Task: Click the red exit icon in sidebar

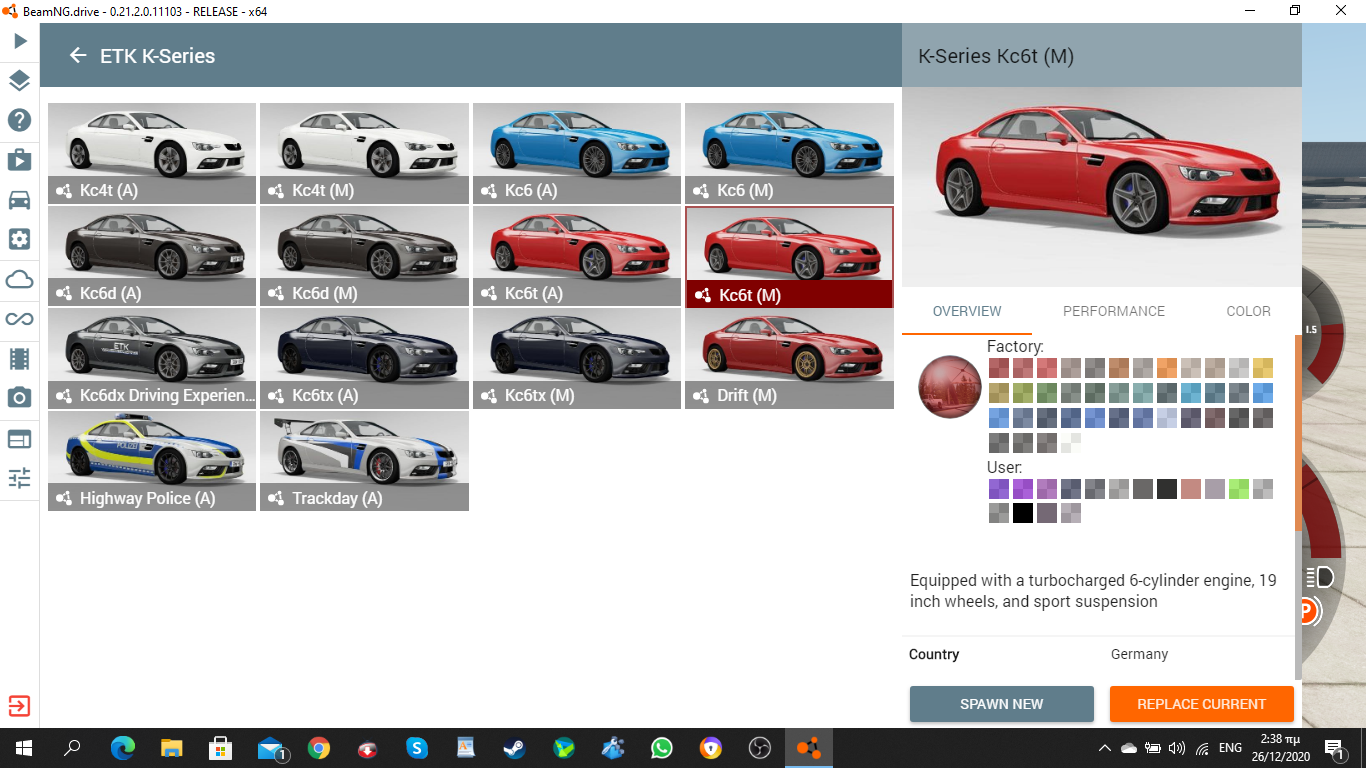Action: (20, 705)
